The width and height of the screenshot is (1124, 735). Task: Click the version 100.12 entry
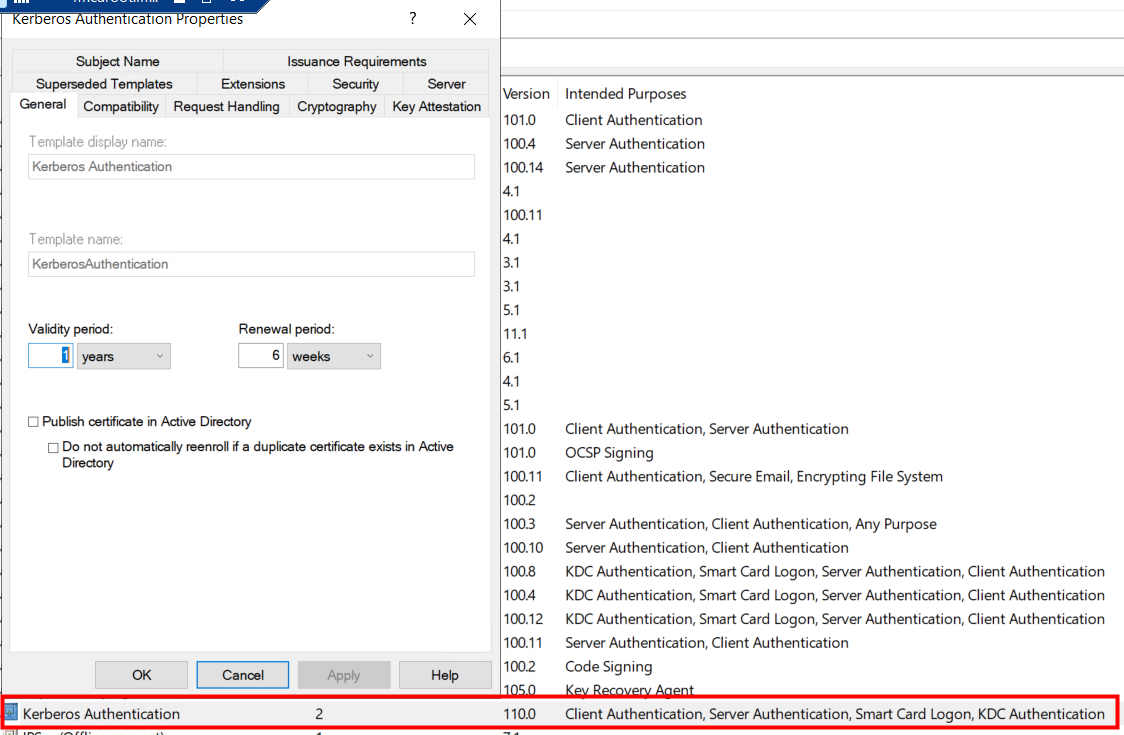[x=523, y=618]
